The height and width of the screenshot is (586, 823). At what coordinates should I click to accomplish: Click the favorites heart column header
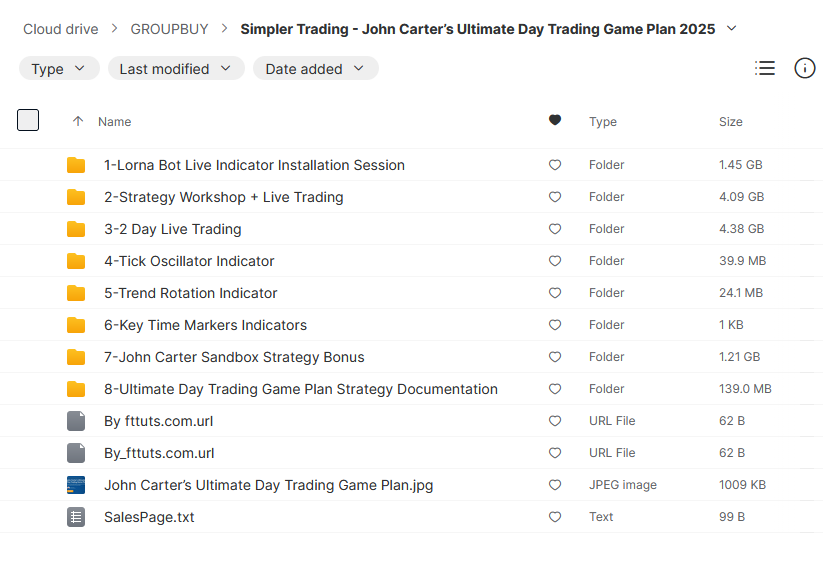pyautogui.click(x=555, y=121)
